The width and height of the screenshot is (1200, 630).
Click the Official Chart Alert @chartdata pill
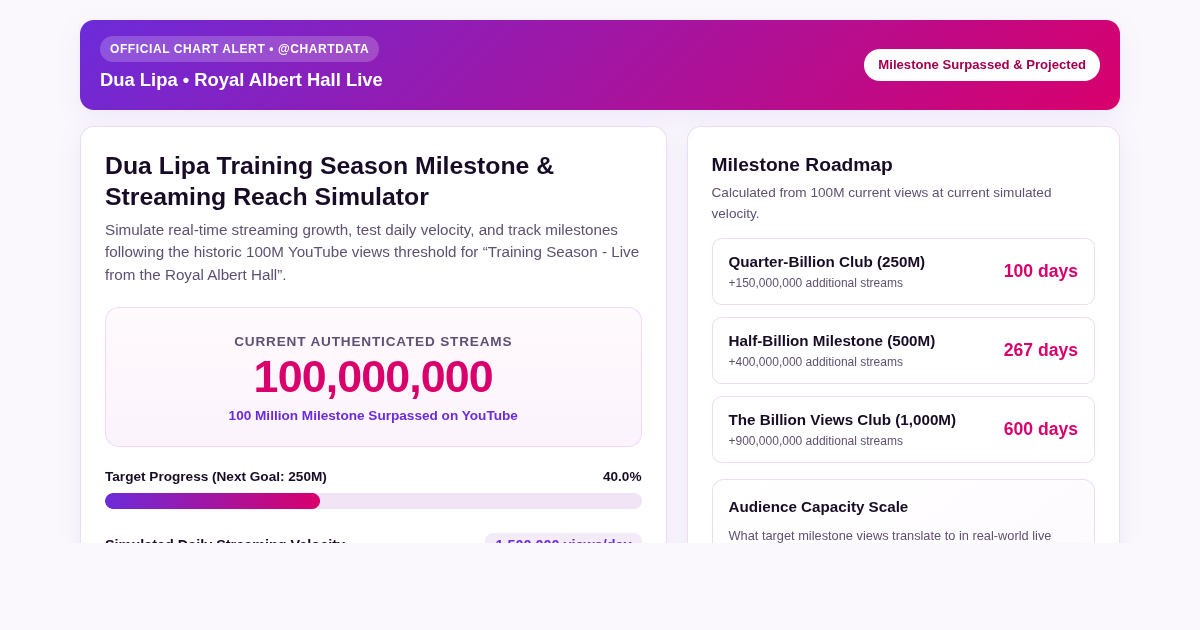pos(239,49)
